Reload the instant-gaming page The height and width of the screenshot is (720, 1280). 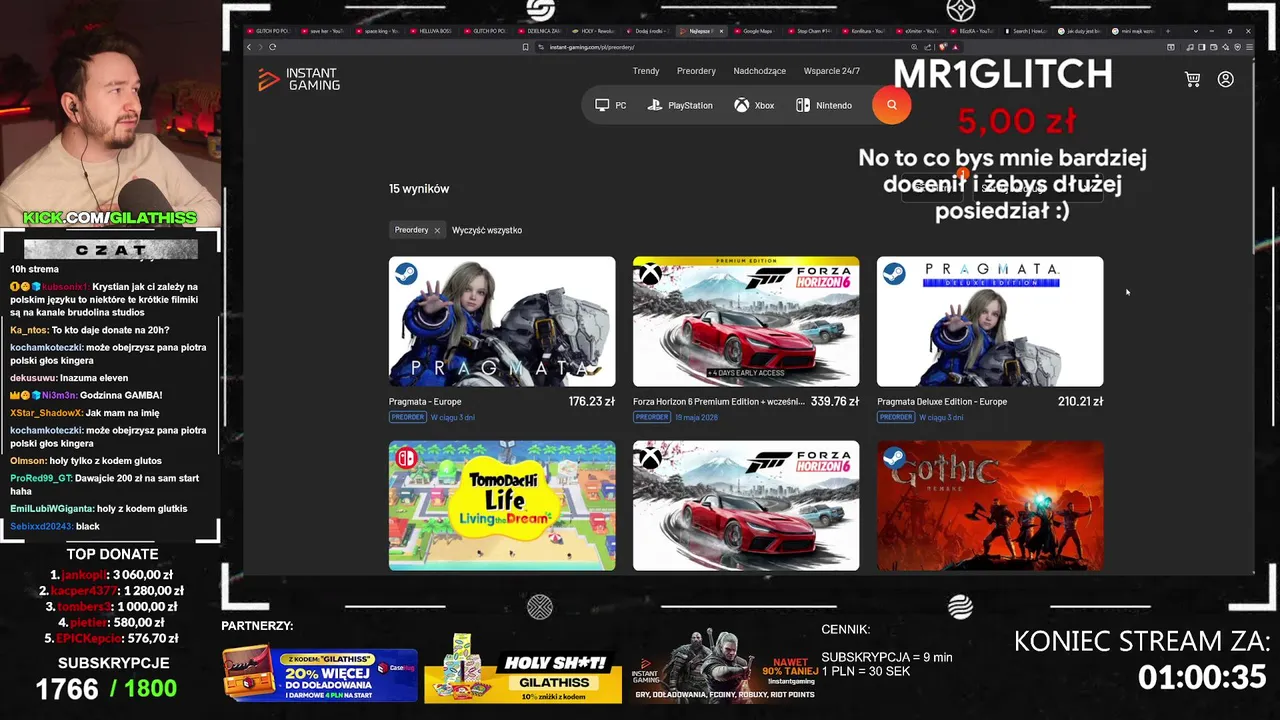click(x=272, y=47)
